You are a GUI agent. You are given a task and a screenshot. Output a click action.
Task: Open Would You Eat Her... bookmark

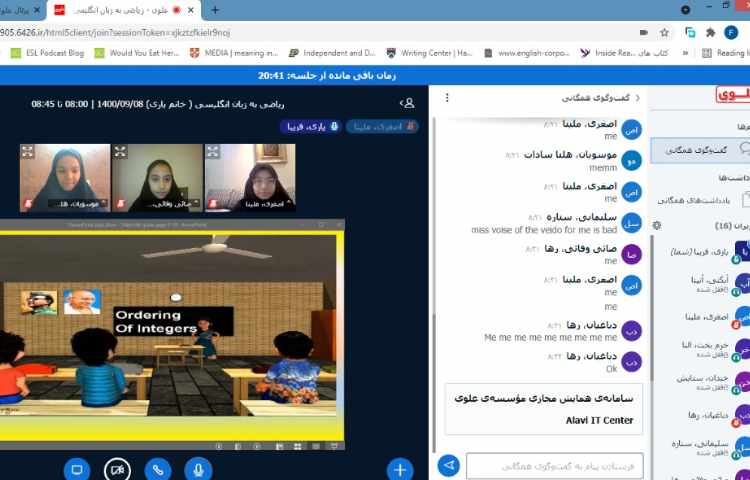point(137,53)
